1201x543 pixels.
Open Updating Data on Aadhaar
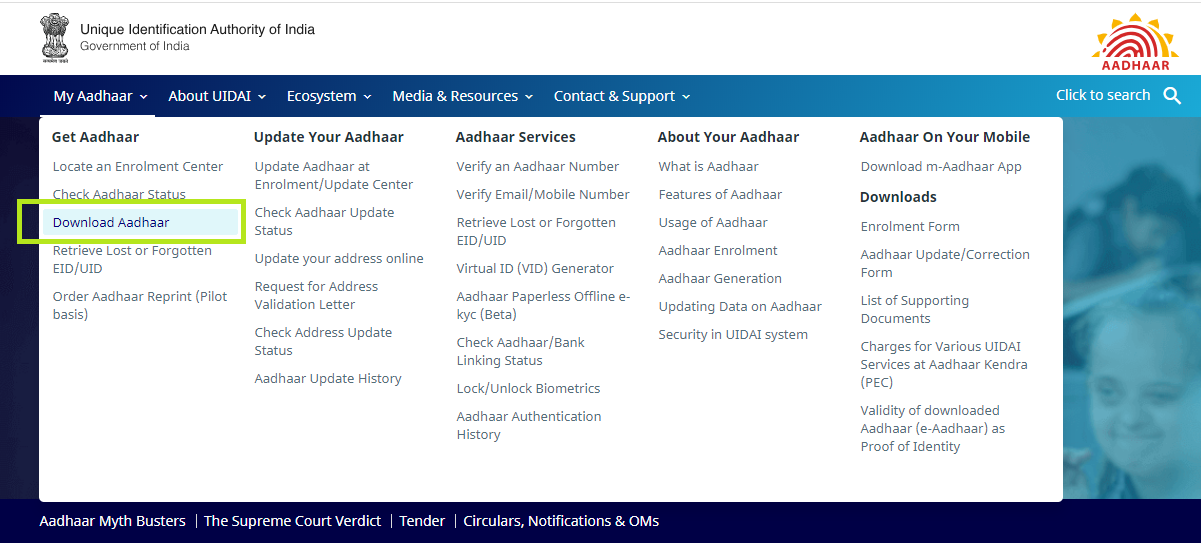click(740, 307)
